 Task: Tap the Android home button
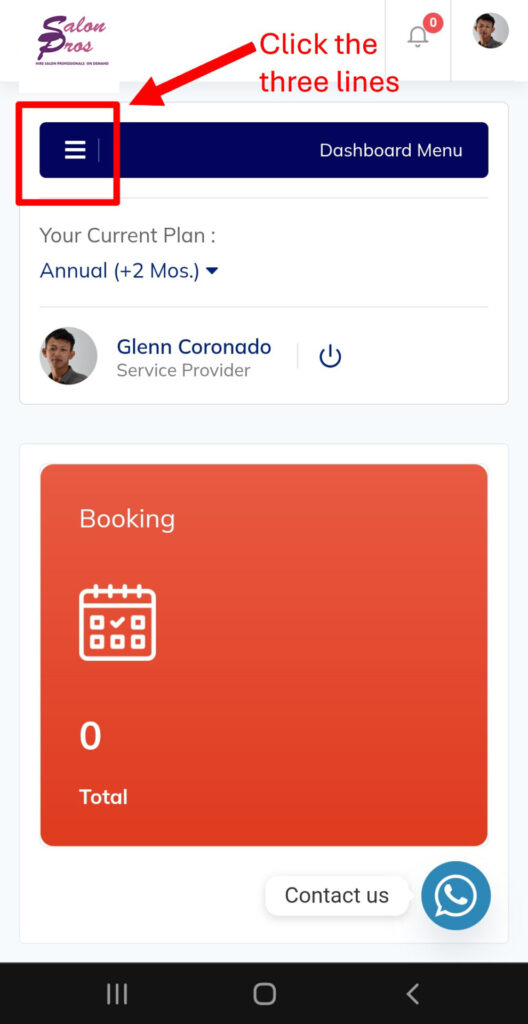pos(264,994)
